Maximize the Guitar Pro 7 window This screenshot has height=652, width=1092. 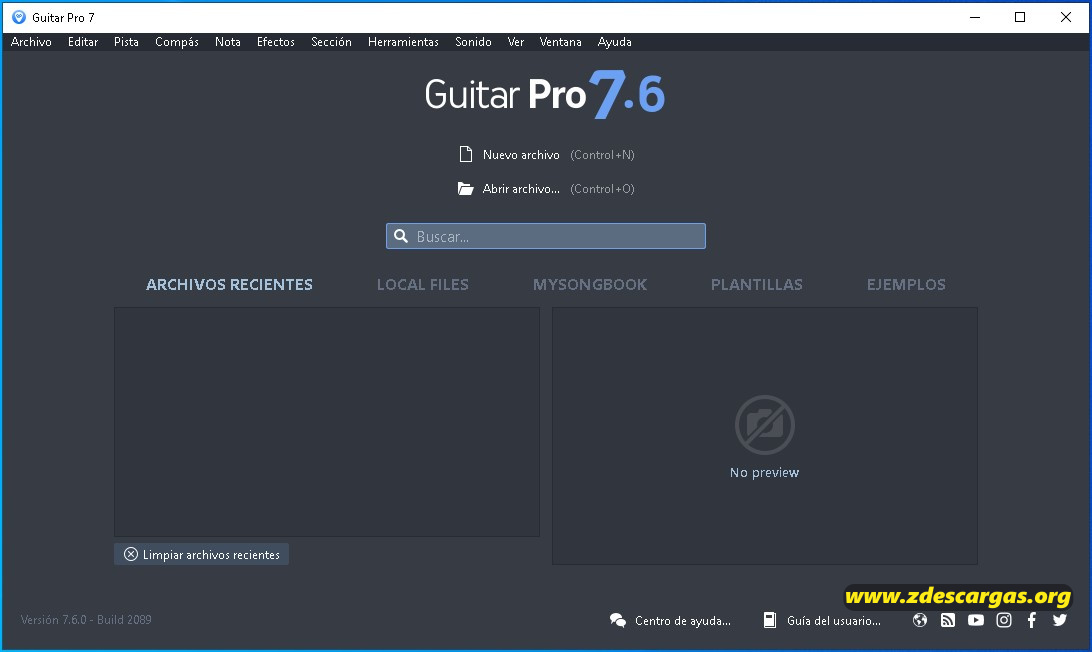click(x=1020, y=17)
